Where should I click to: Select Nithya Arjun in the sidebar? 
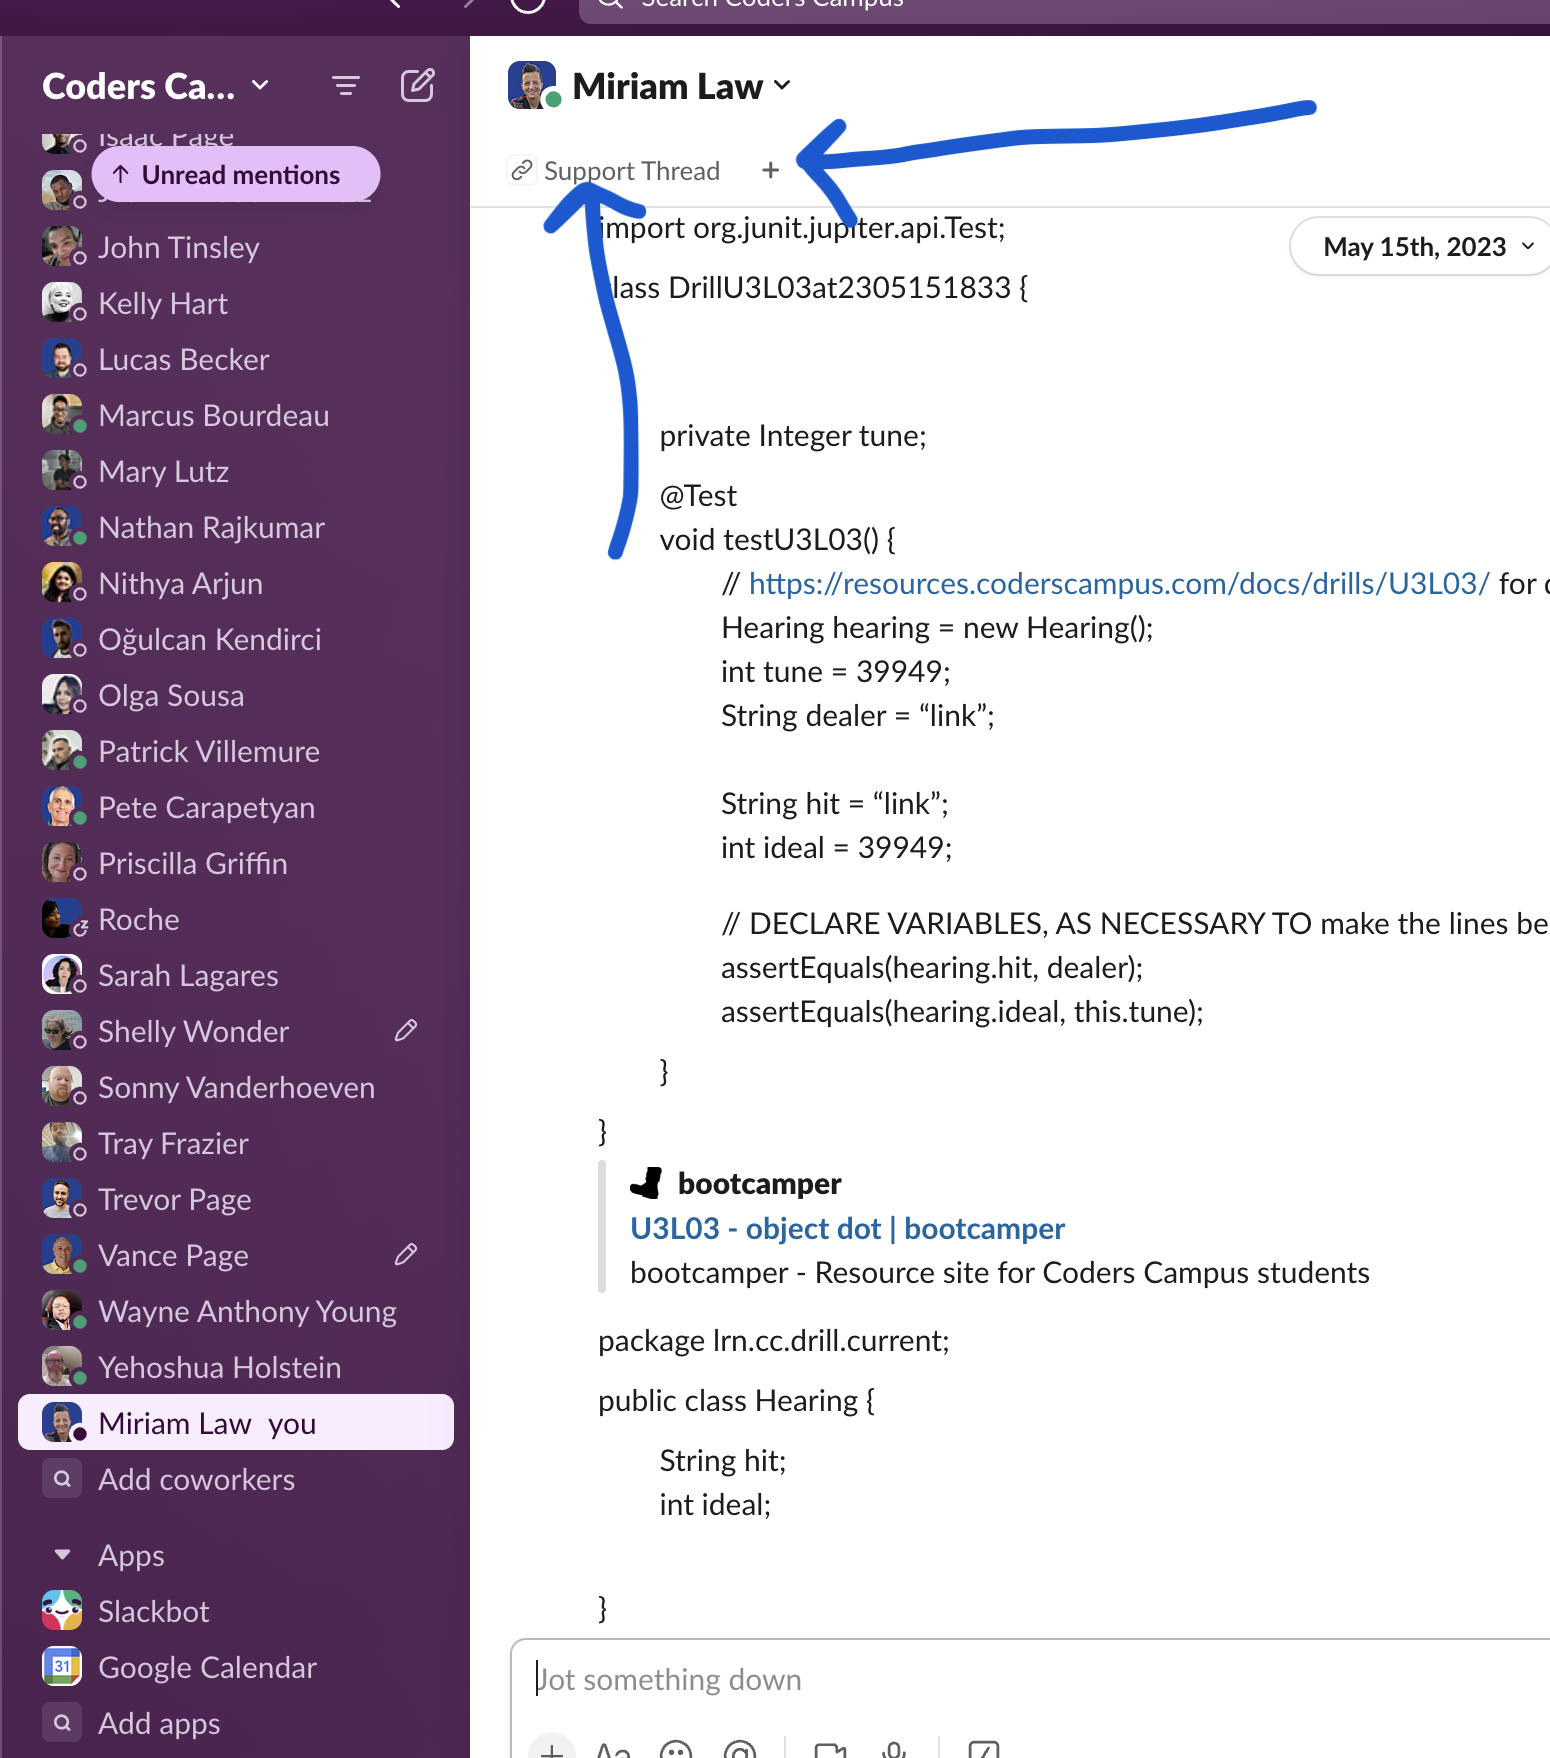[x=236, y=583]
